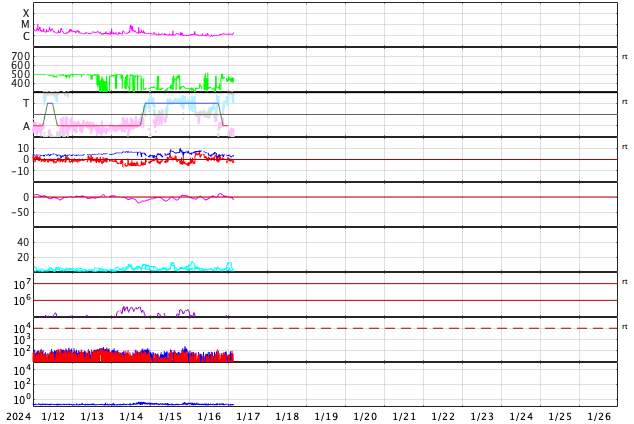Click the 1/23 date label
Image resolution: width=634 pixels, height=424 pixels.
(x=482, y=416)
